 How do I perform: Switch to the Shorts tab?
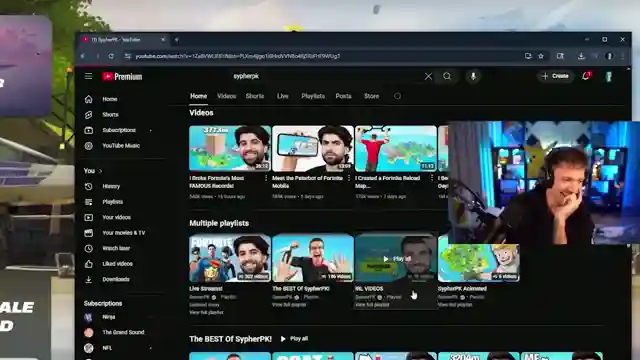click(x=255, y=96)
